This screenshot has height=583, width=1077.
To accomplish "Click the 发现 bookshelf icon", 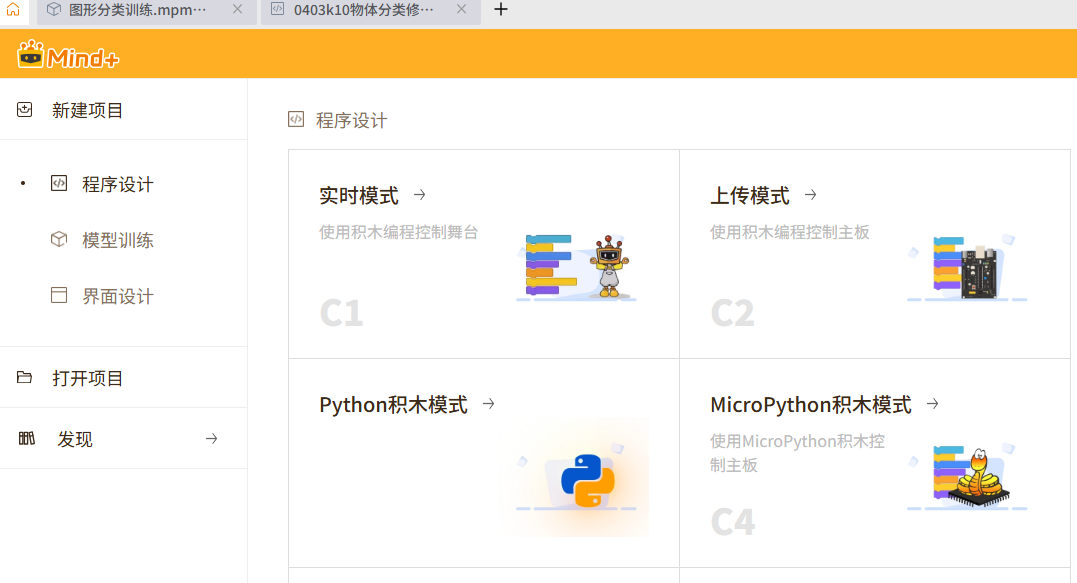I will pyautogui.click(x=27, y=439).
